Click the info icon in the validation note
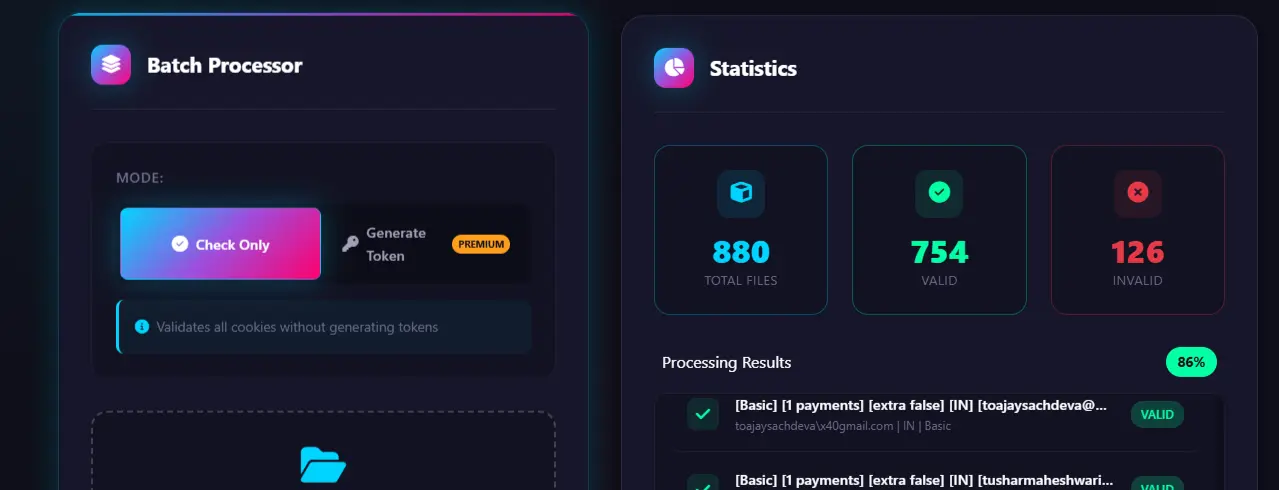The image size is (1279, 490). pyautogui.click(x=142, y=327)
